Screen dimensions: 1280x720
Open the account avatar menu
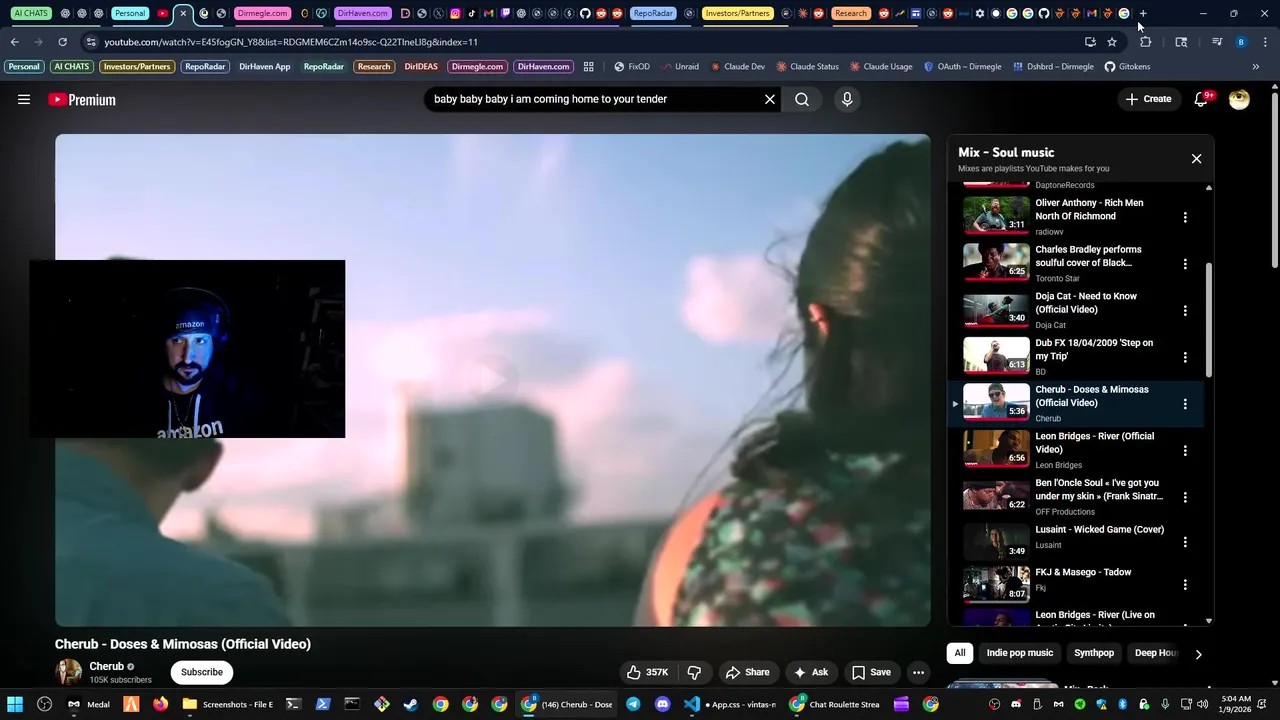click(x=1239, y=99)
